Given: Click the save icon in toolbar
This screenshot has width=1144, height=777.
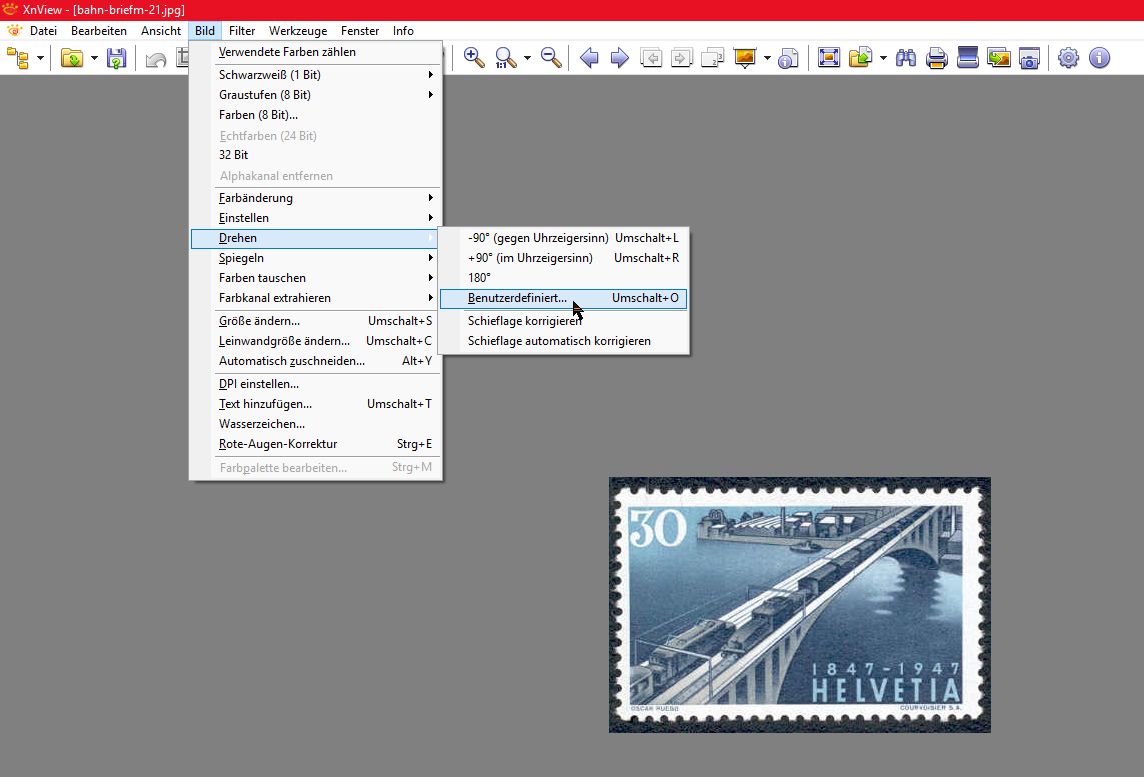Looking at the screenshot, I should click(x=117, y=58).
